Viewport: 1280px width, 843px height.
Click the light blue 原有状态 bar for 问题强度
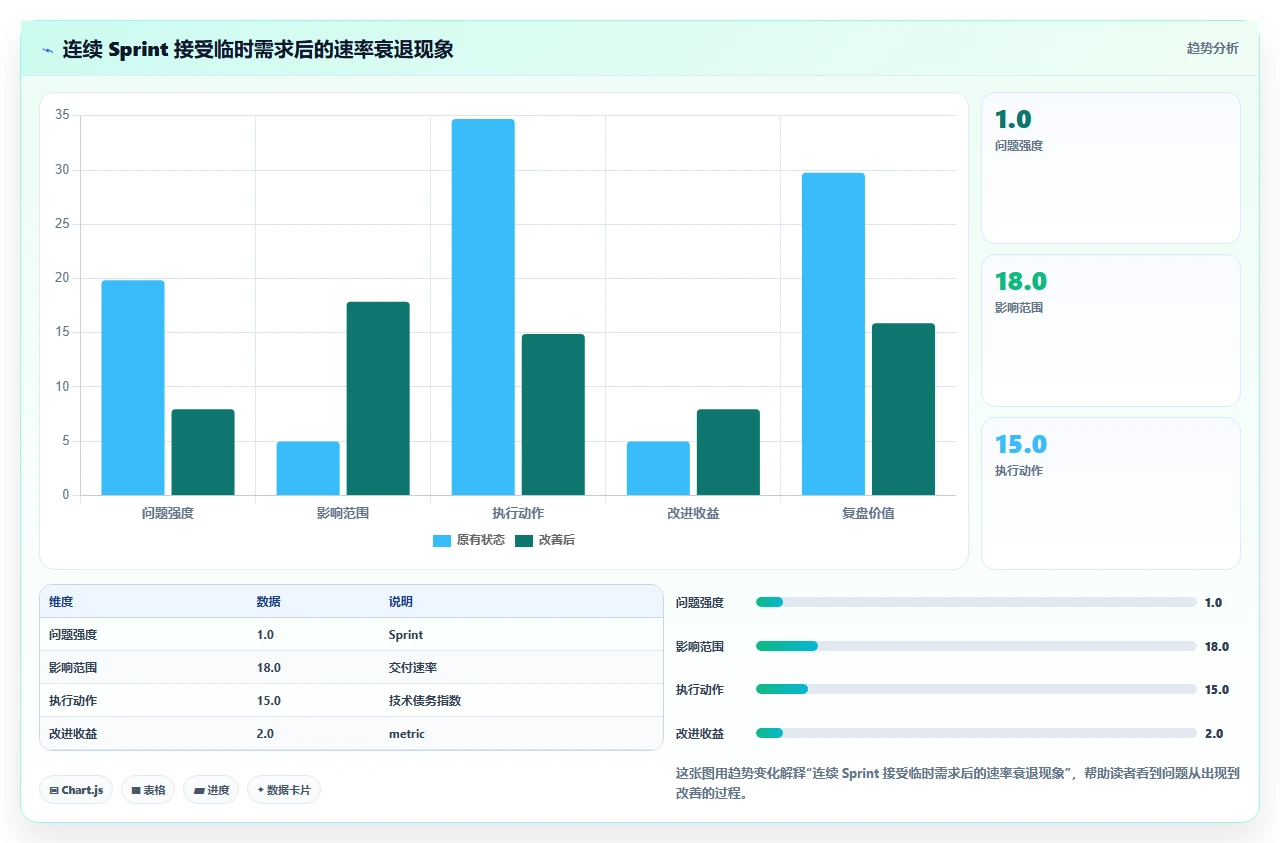pos(133,388)
